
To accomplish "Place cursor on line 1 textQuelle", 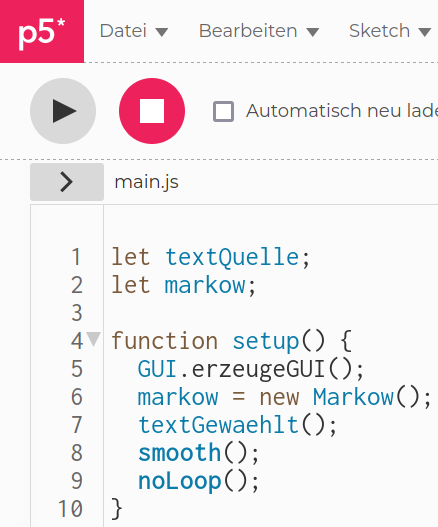I will point(232,257).
